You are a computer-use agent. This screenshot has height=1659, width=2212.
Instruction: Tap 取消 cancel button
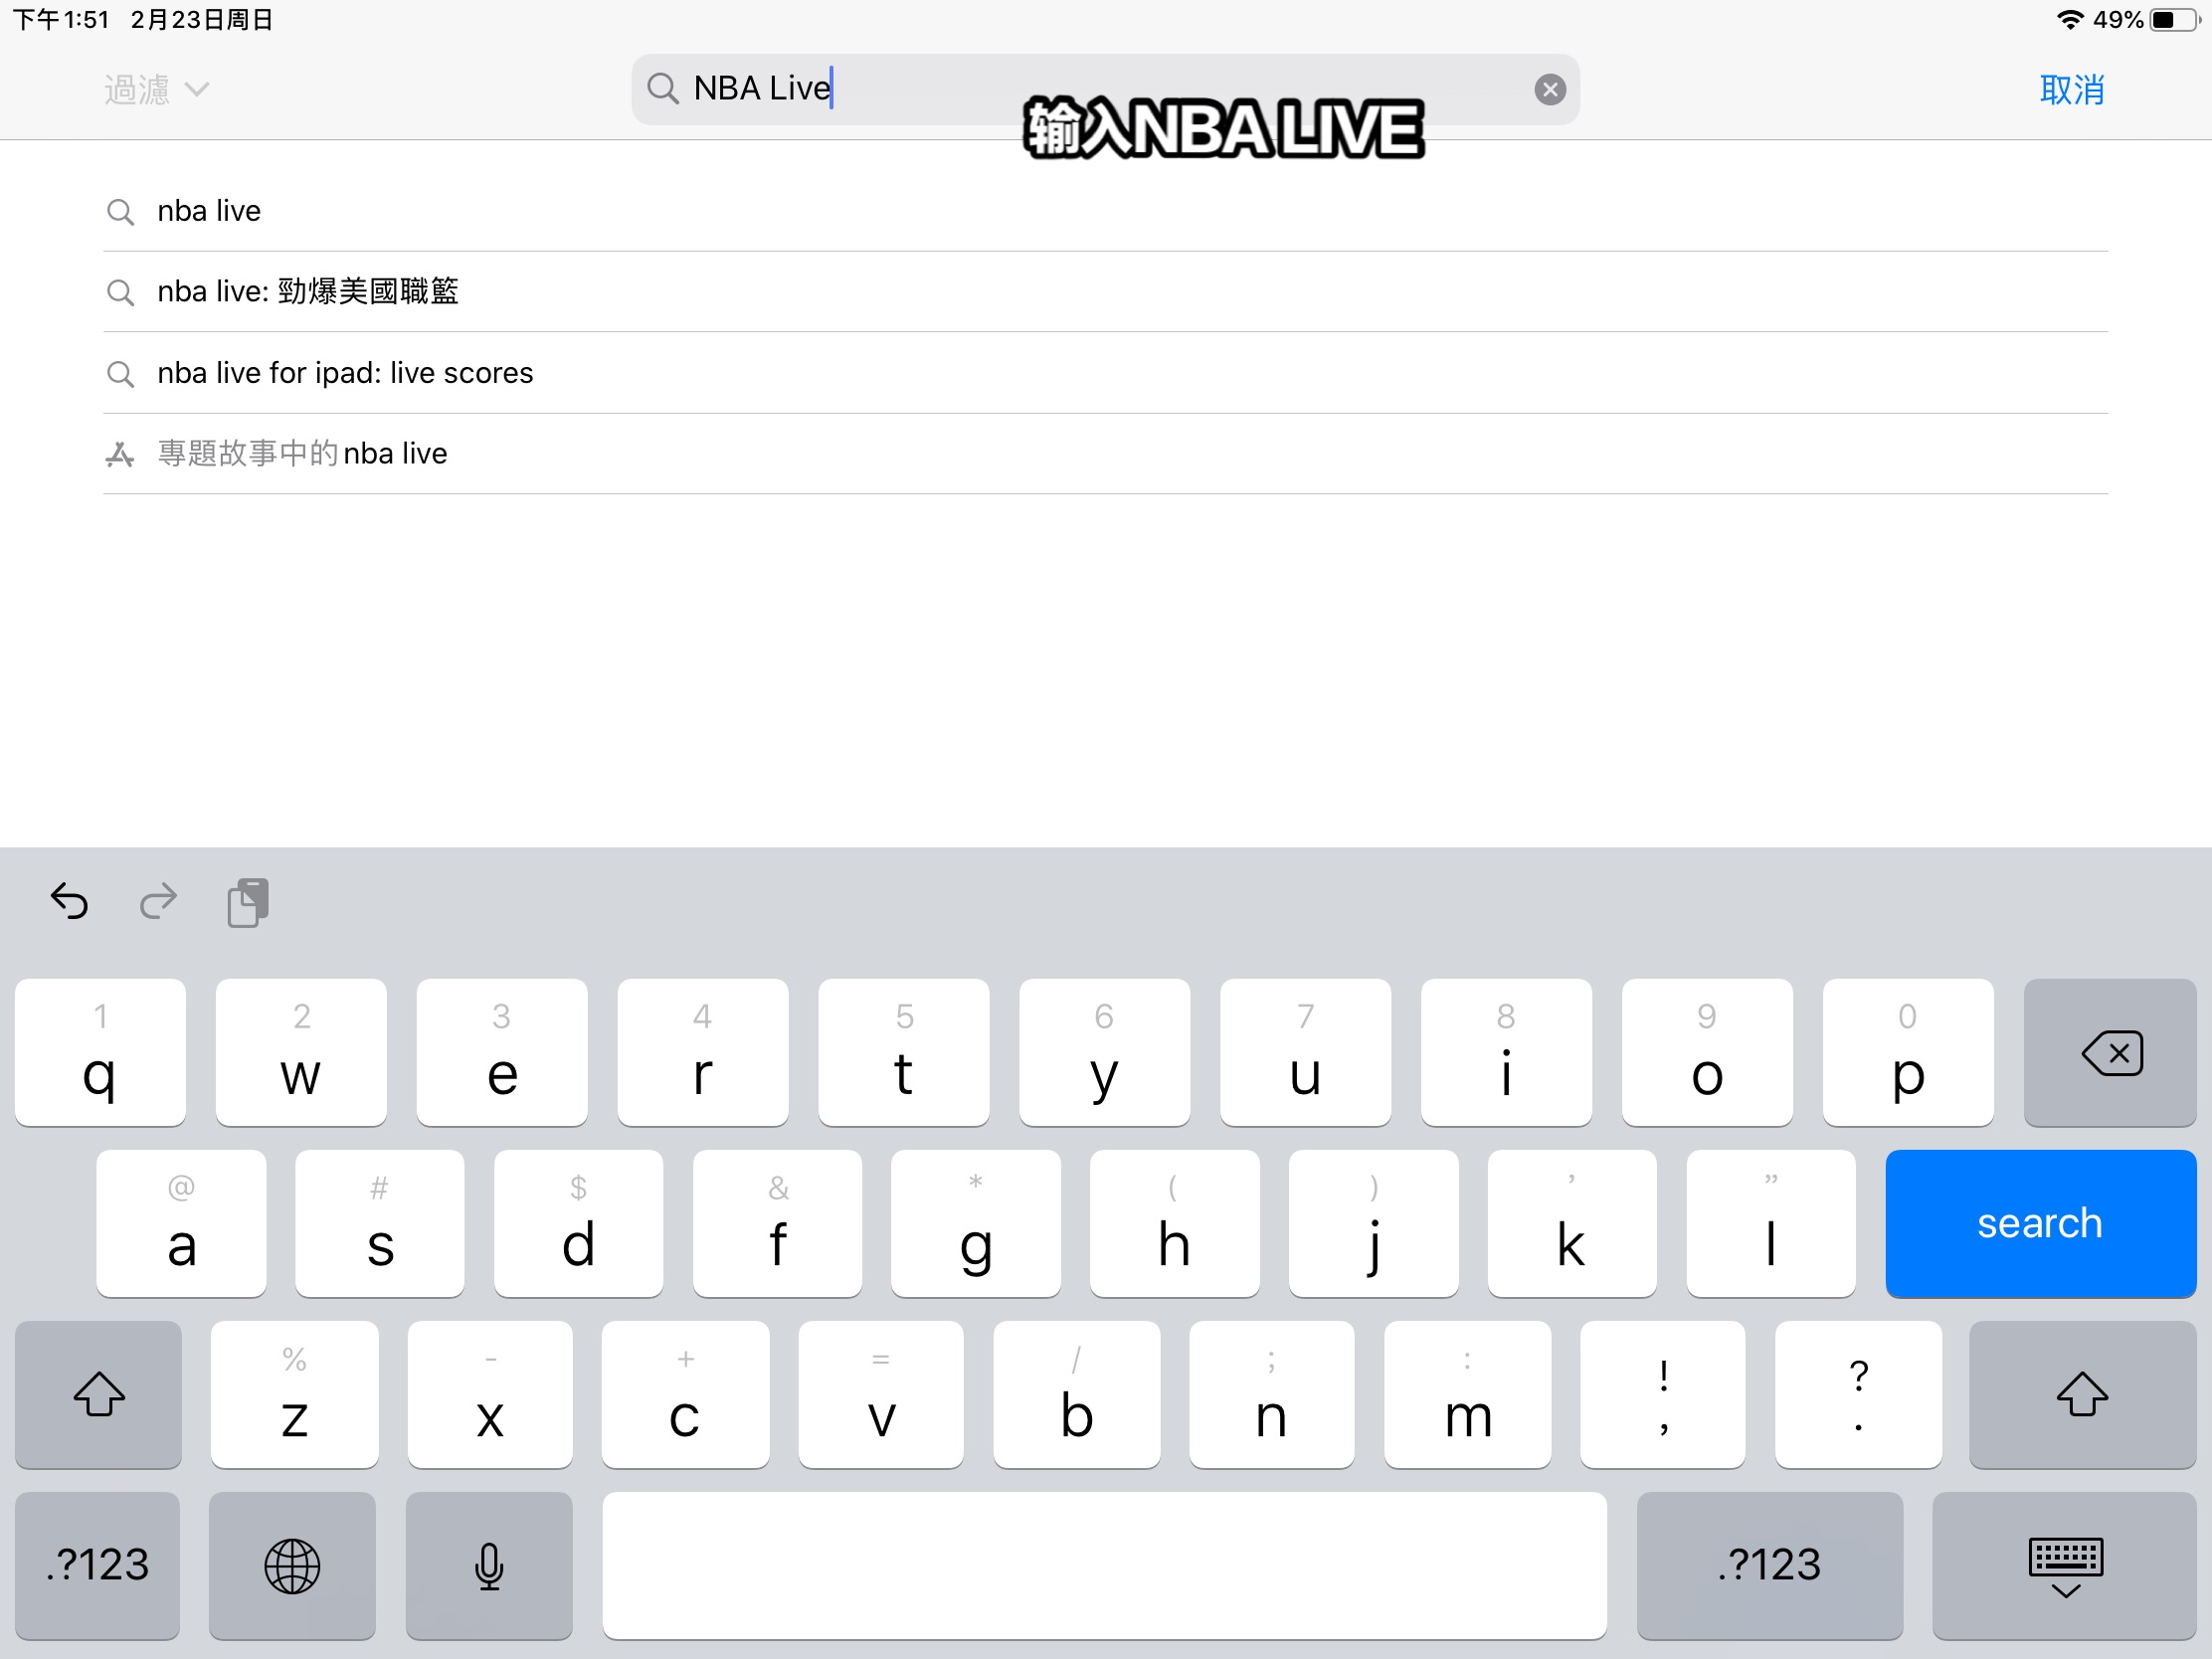tap(2076, 88)
